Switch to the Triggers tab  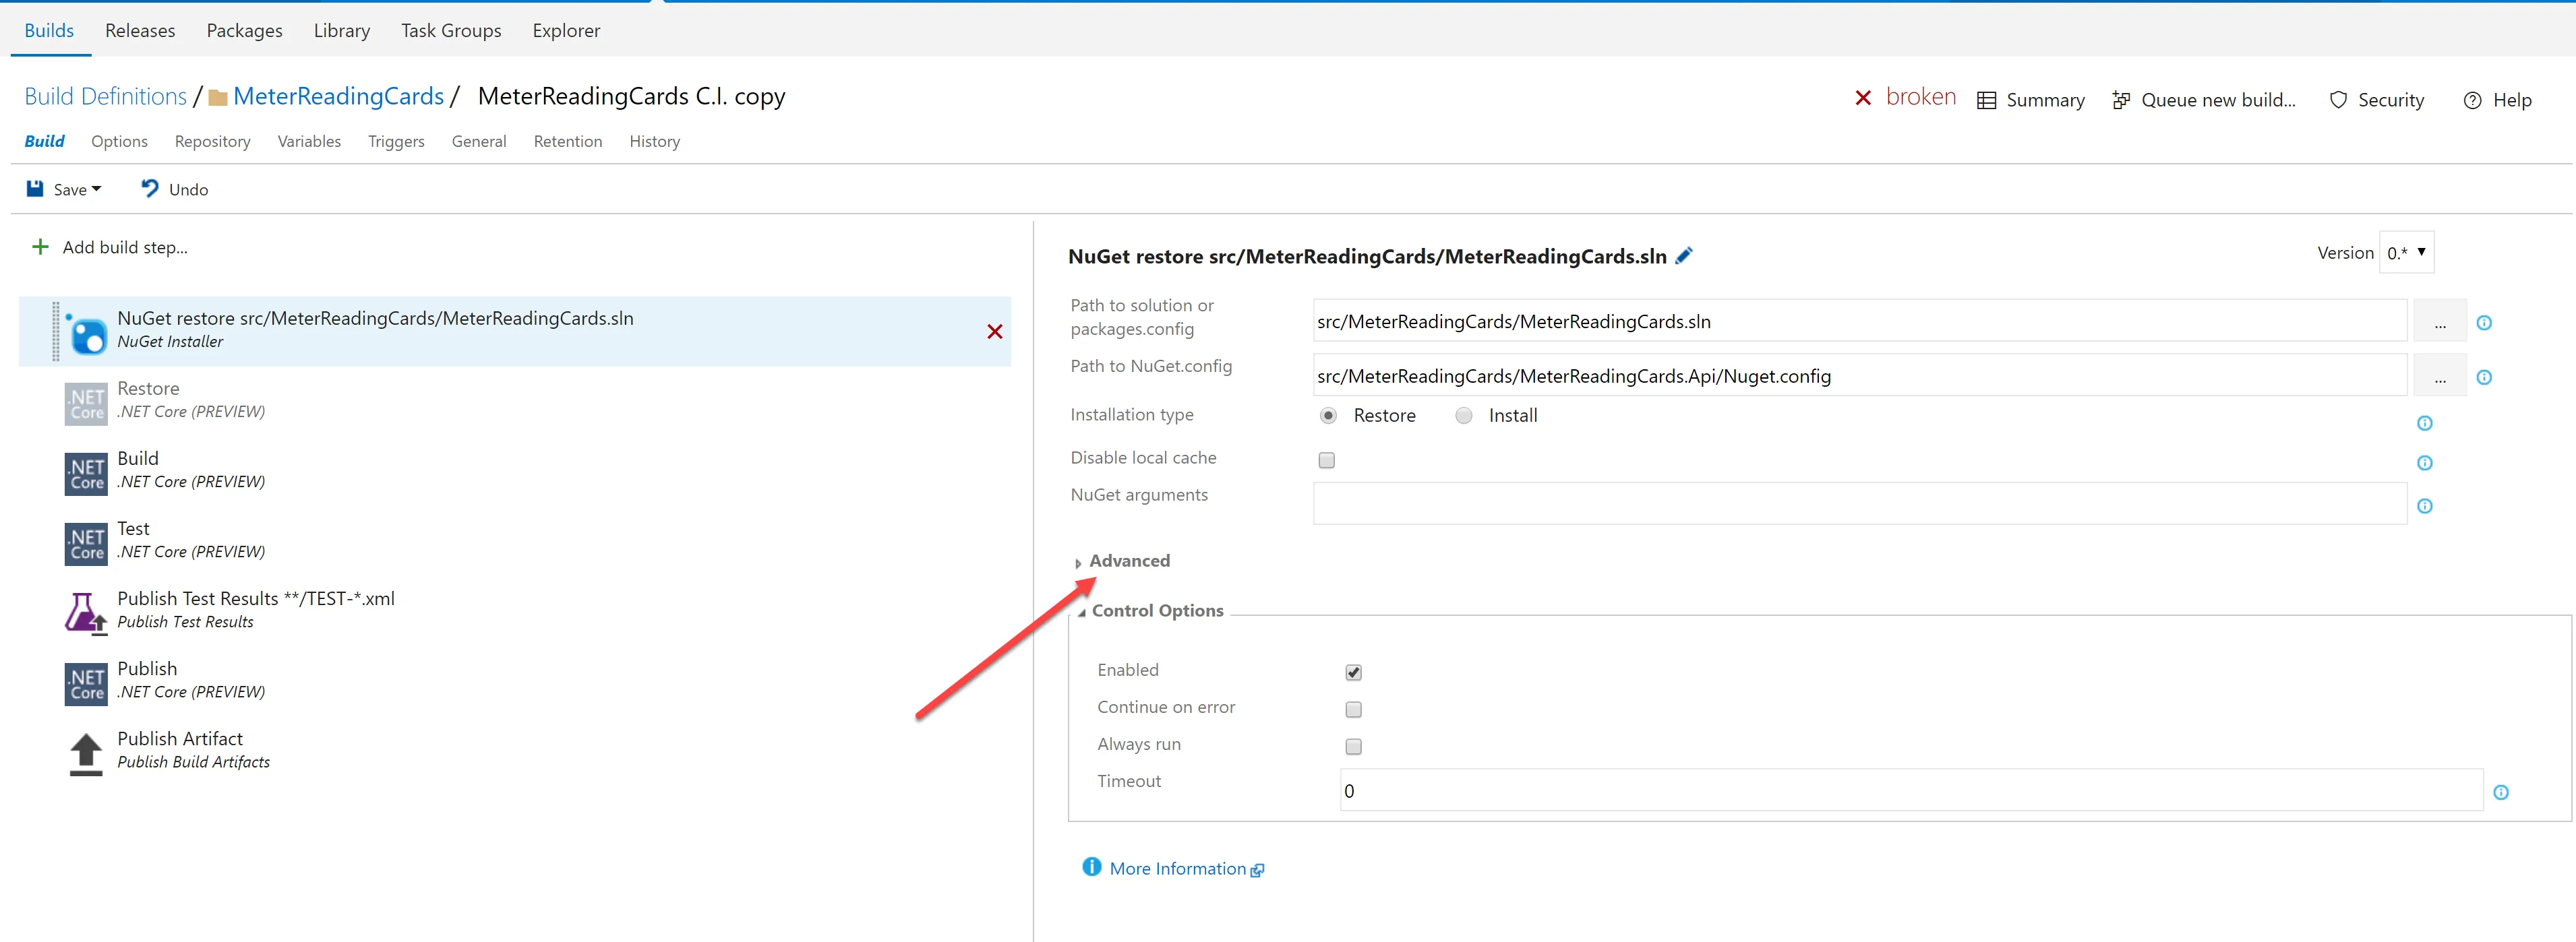tap(396, 141)
